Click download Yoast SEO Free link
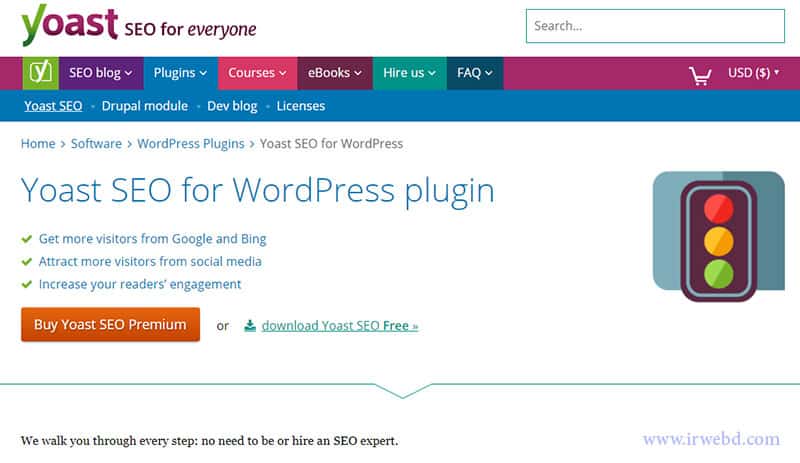 [340, 326]
